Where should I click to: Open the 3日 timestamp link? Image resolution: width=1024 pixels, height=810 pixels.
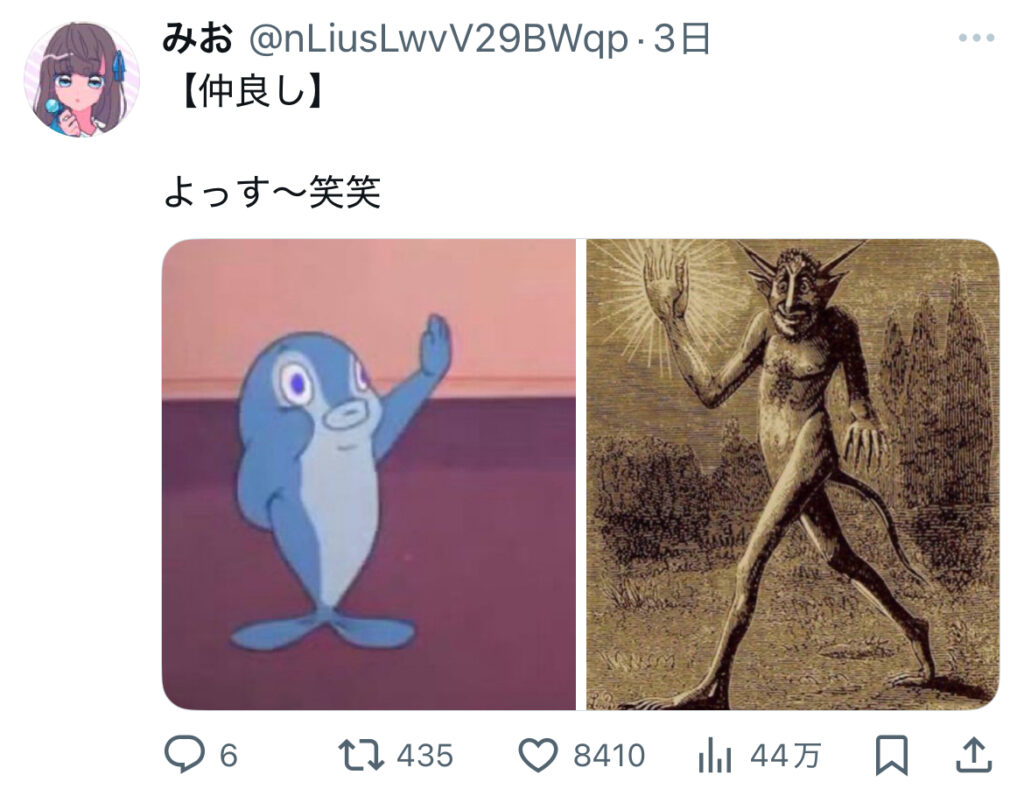(681, 39)
